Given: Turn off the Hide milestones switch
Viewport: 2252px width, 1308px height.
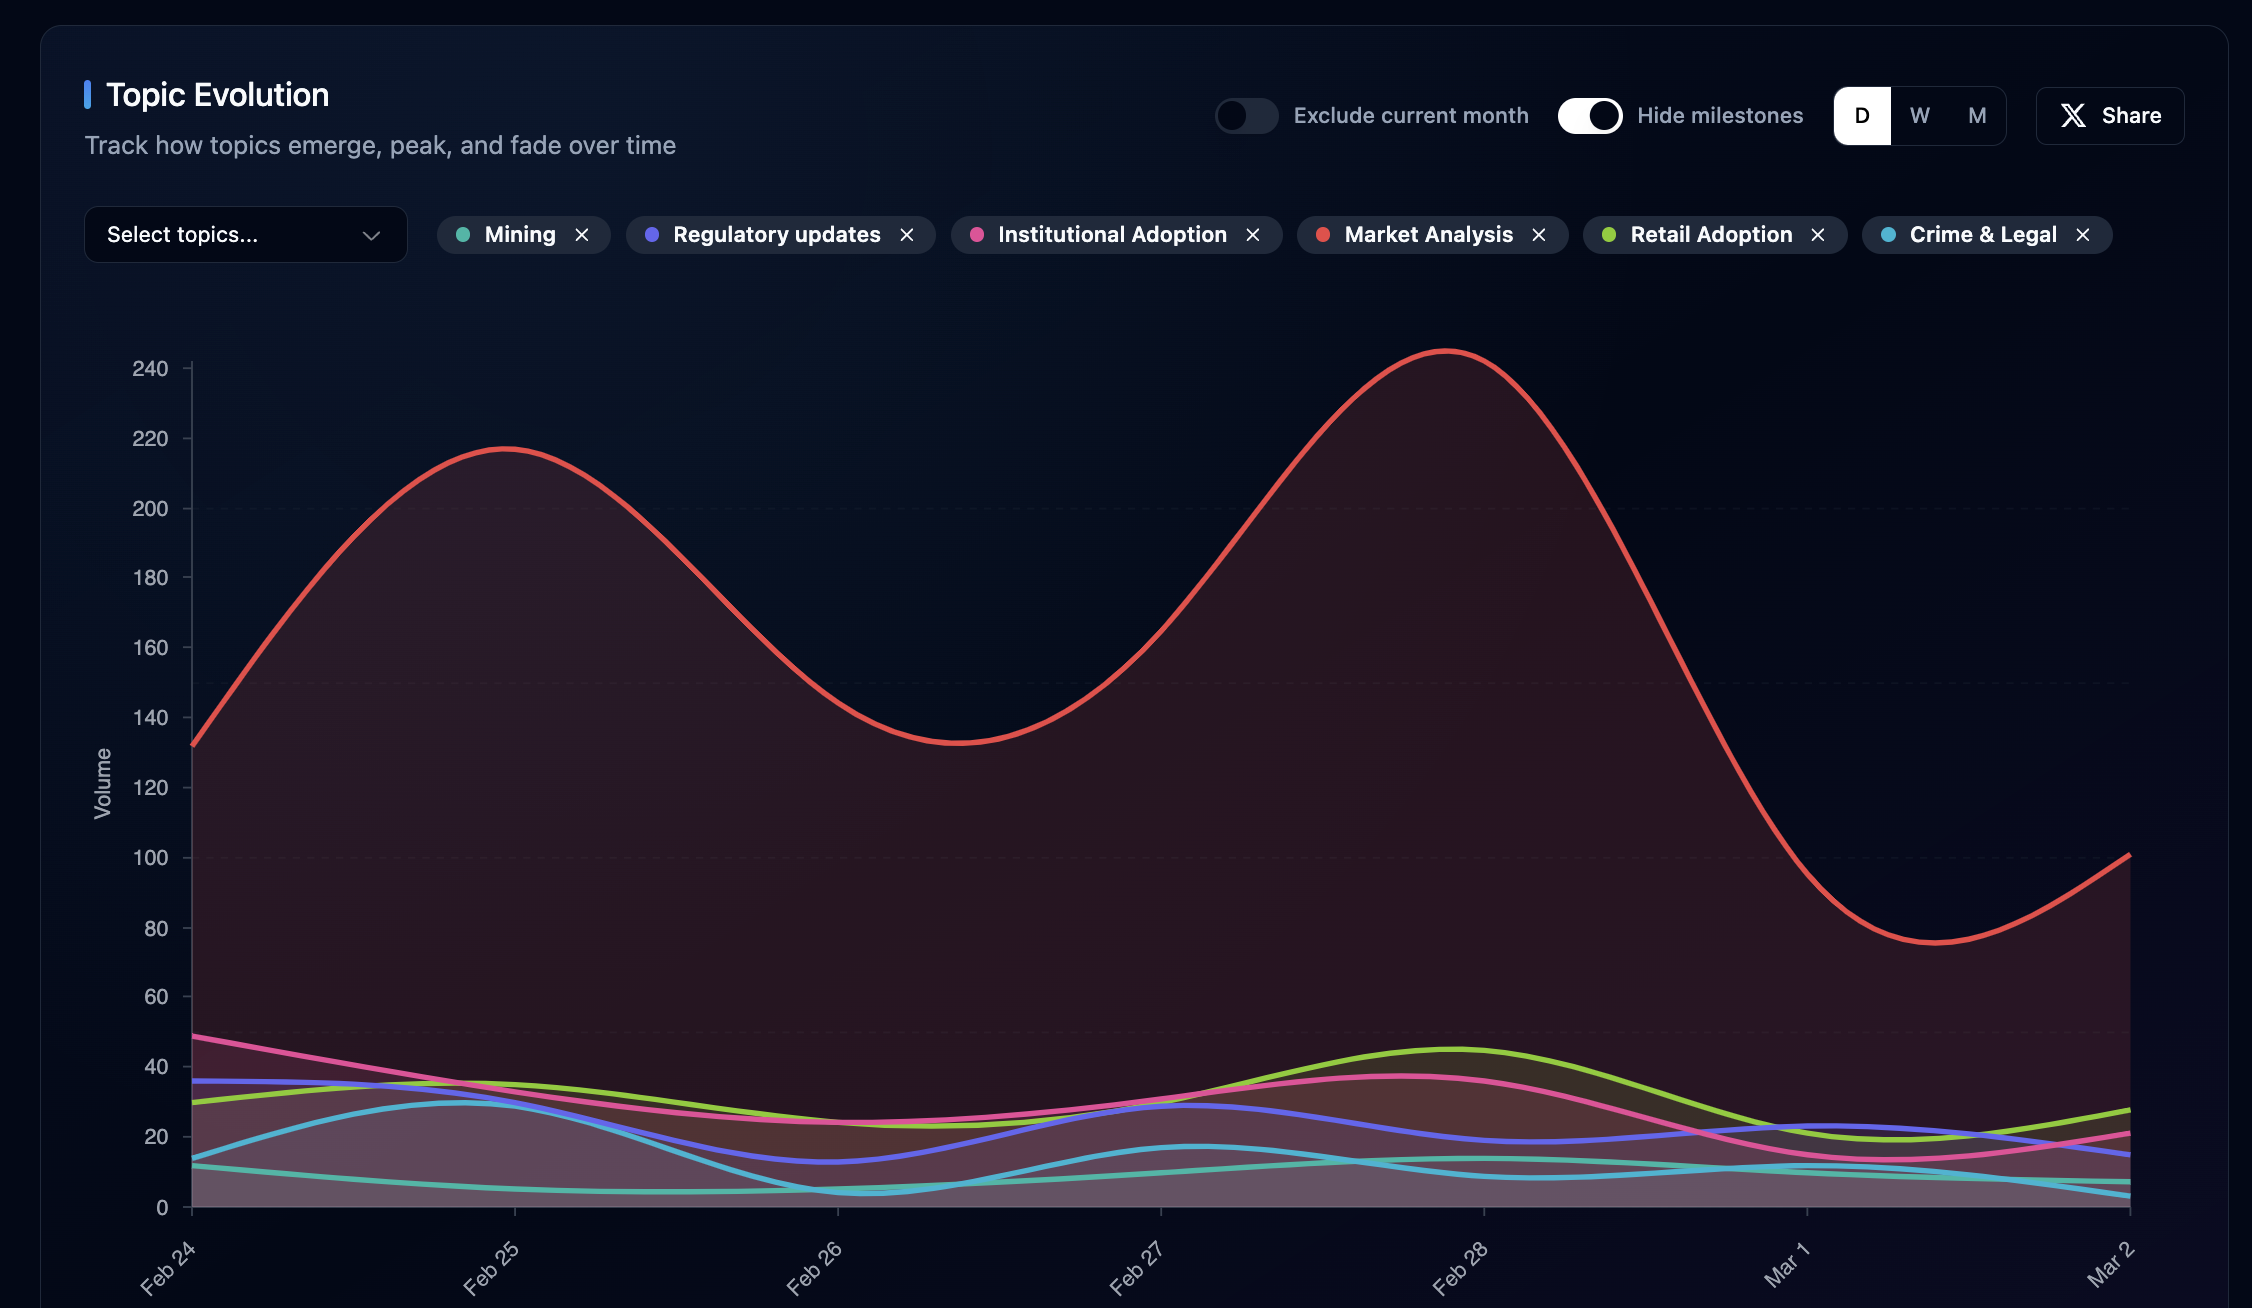Looking at the screenshot, I should tap(1590, 116).
